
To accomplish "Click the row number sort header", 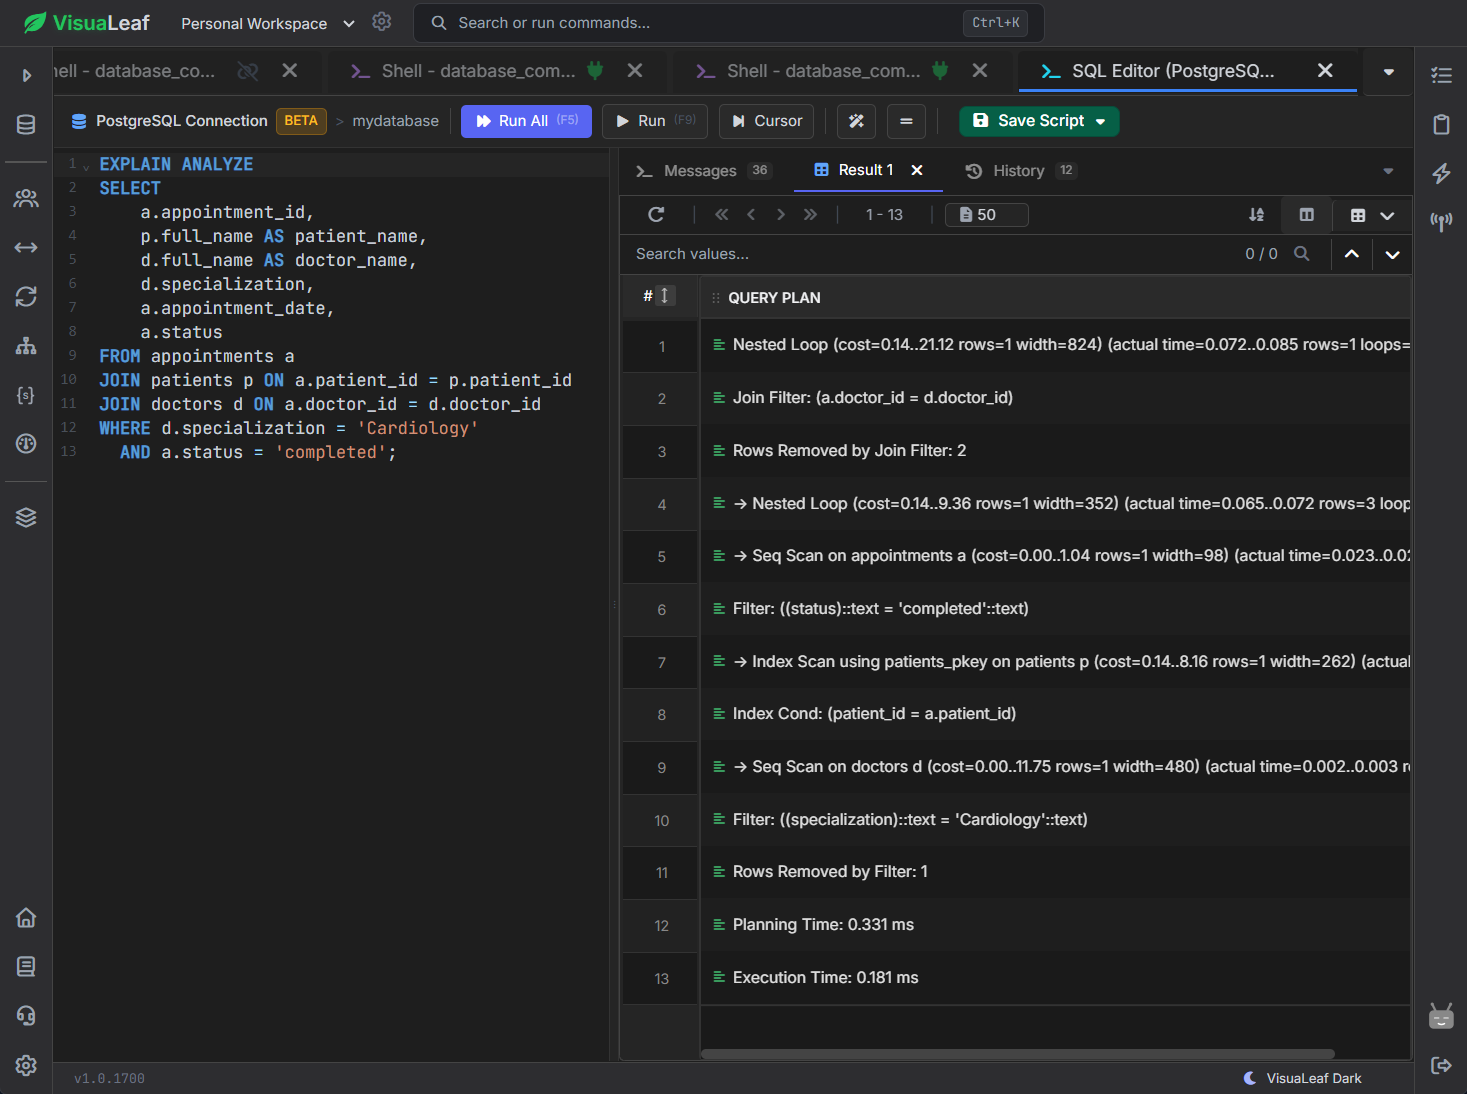I will pyautogui.click(x=659, y=296).
